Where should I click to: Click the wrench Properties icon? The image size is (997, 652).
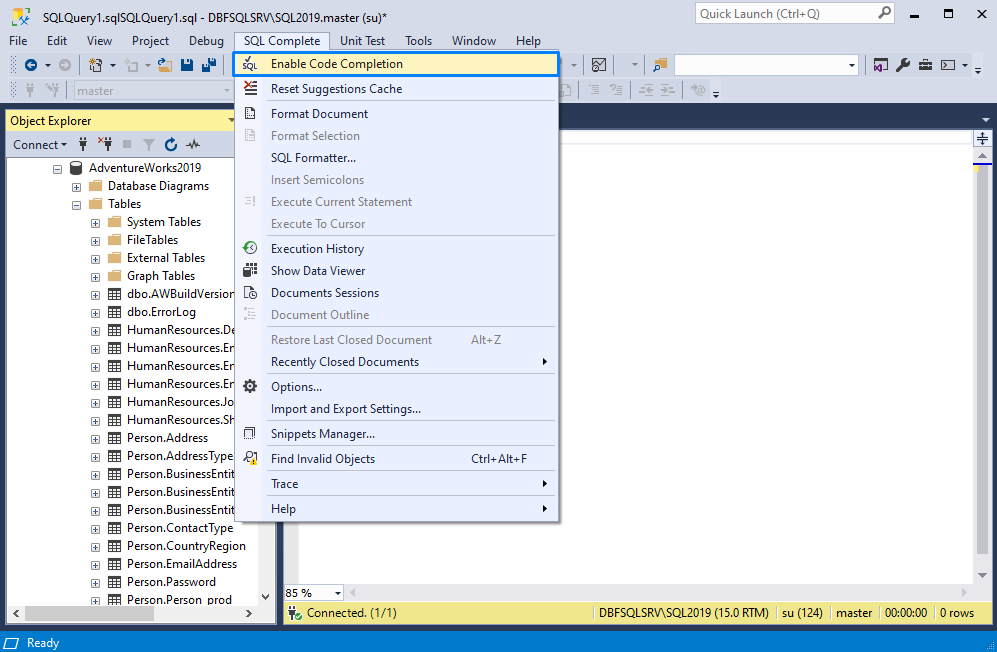[903, 65]
